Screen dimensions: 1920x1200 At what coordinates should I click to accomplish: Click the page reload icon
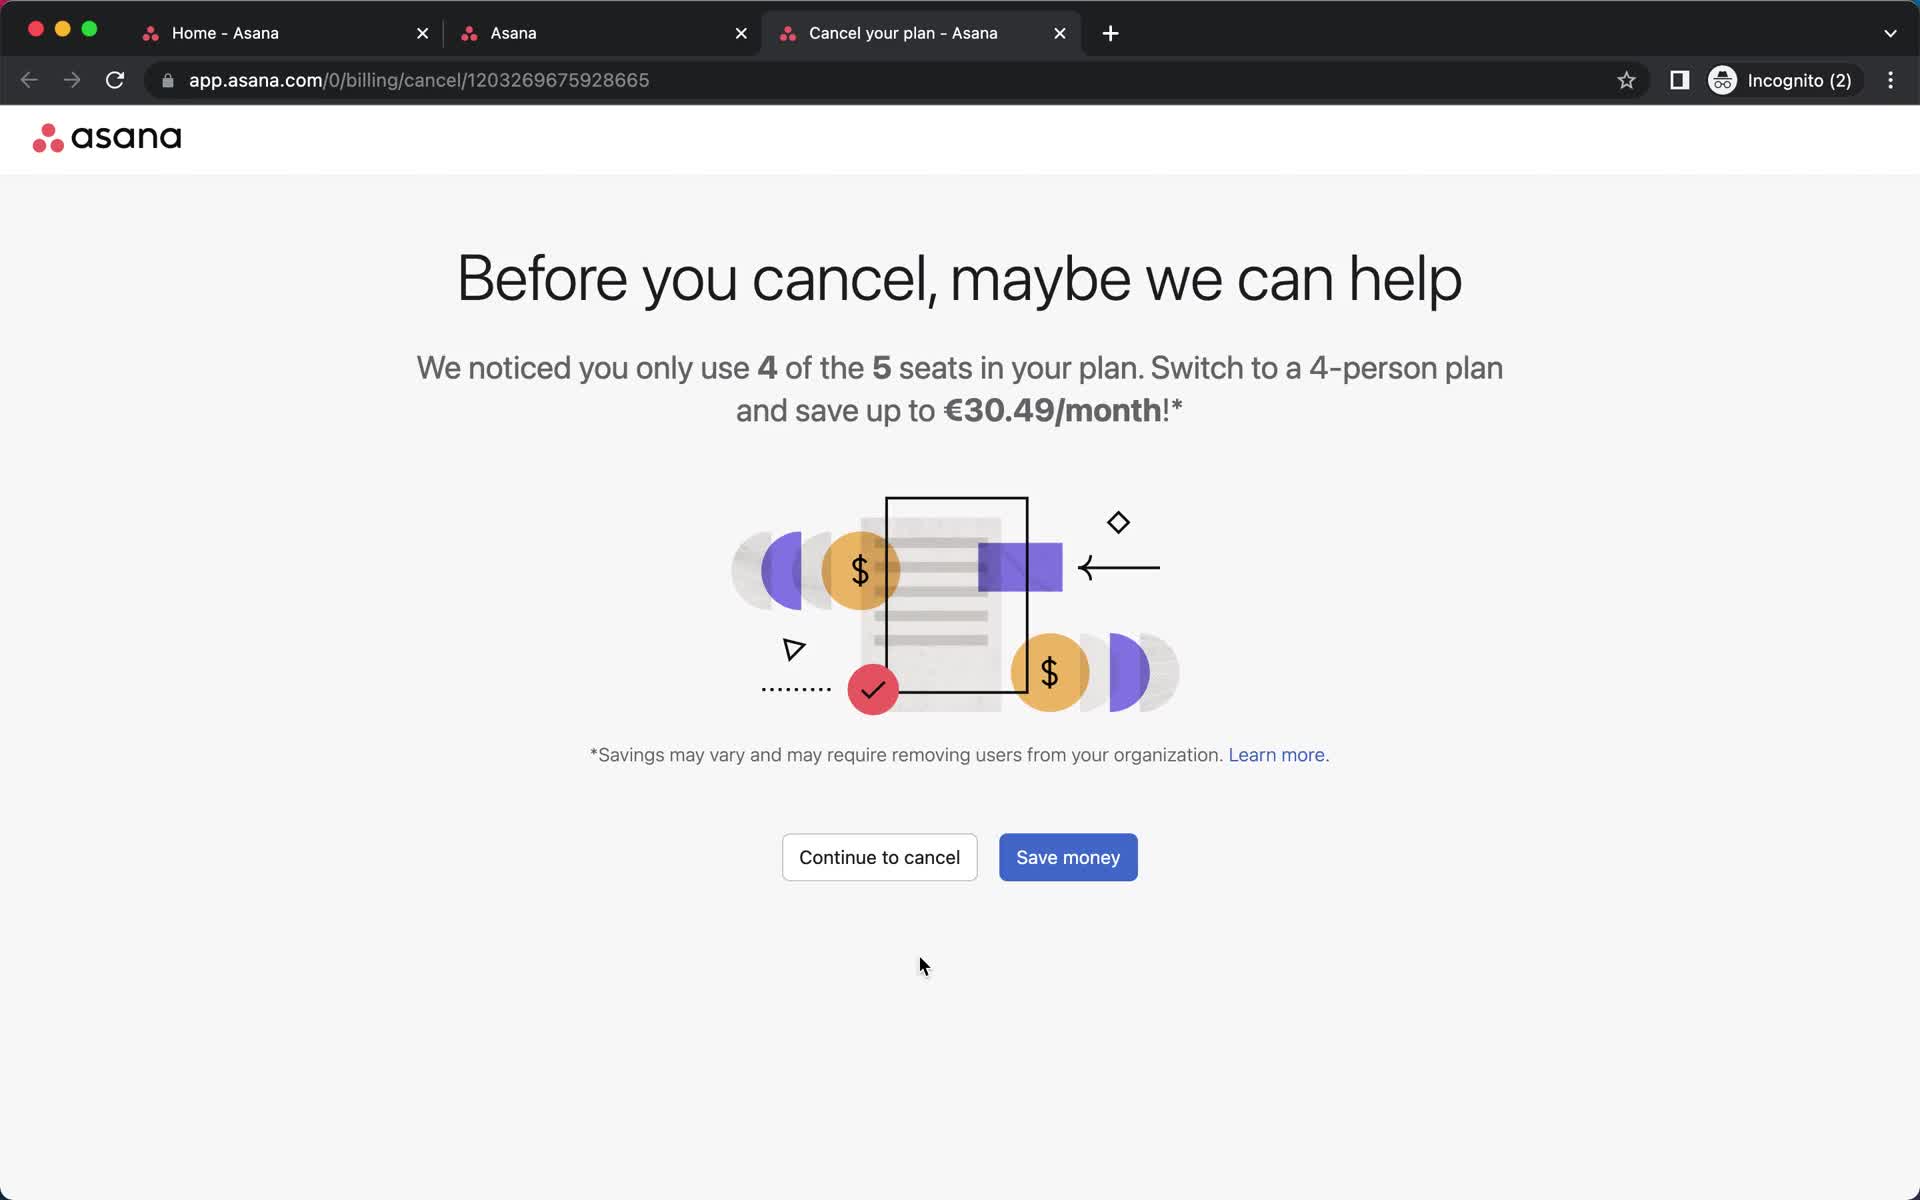tap(116, 80)
